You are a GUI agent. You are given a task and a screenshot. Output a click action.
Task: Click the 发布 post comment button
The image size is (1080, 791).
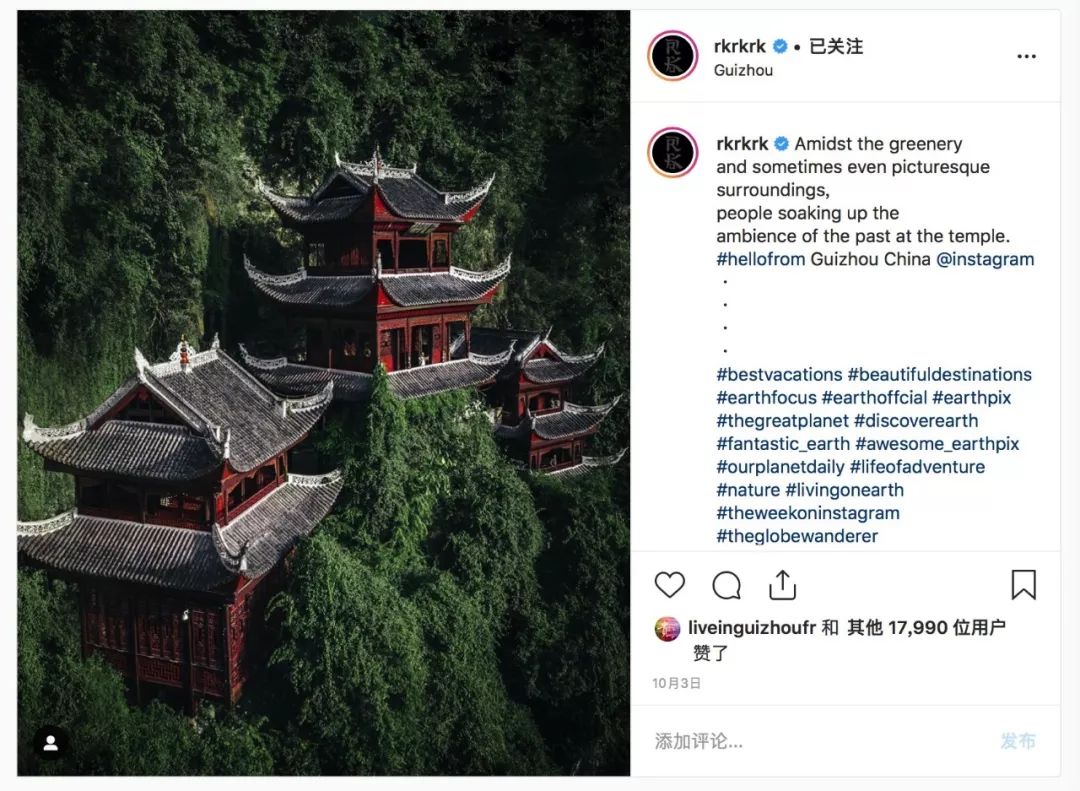1018,741
